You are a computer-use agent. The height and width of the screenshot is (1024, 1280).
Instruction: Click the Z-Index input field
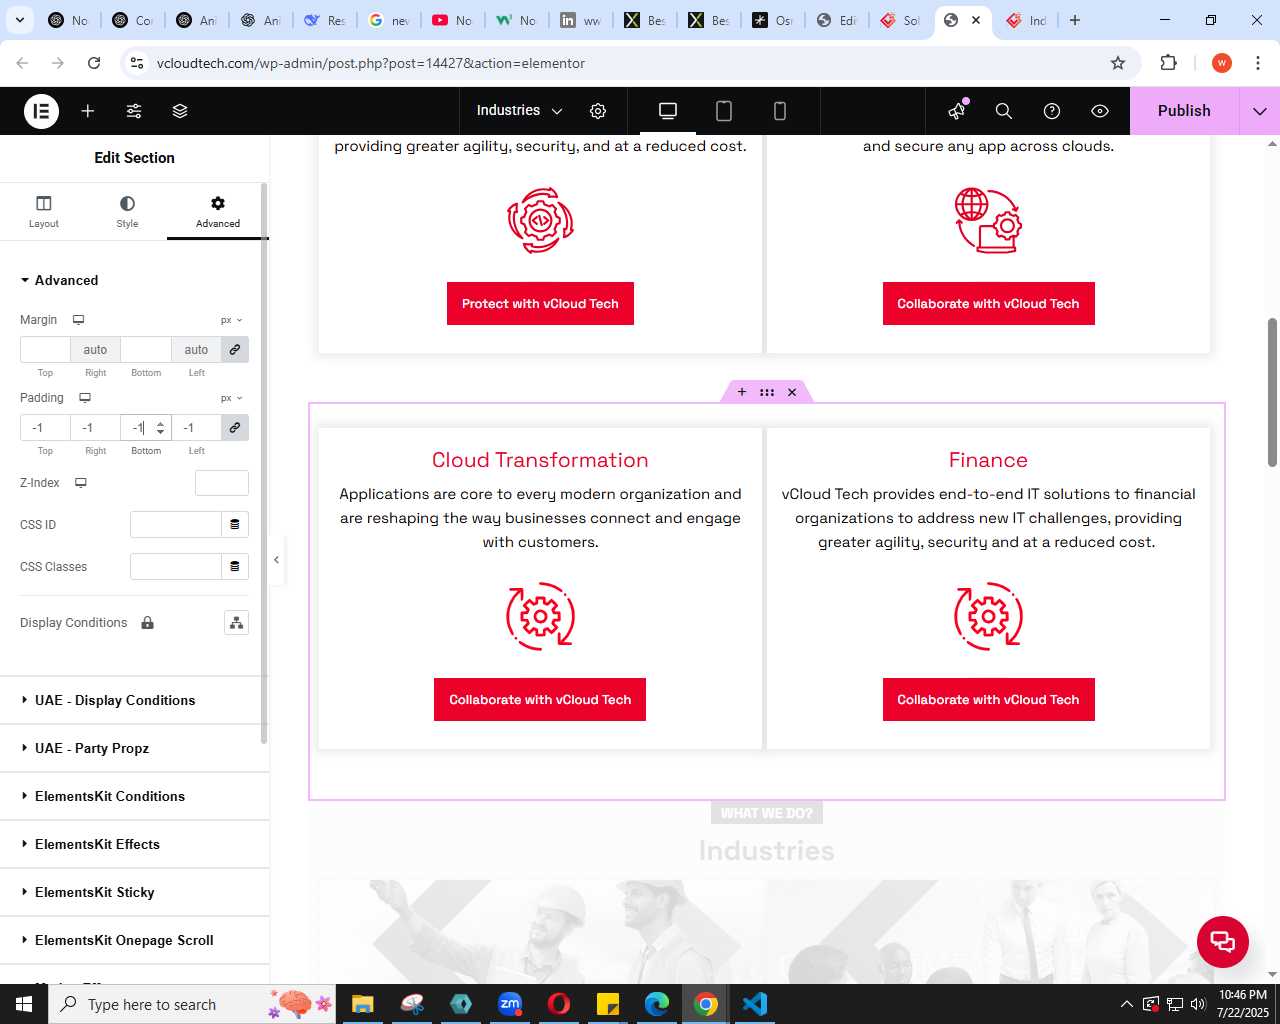222,483
